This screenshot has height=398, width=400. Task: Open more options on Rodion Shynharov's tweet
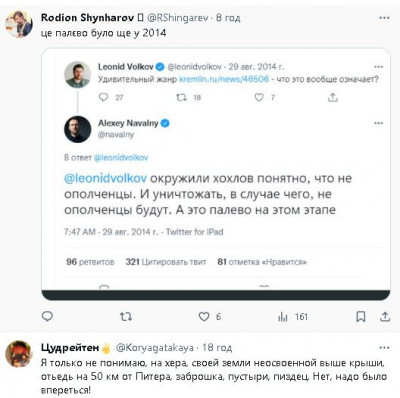click(x=384, y=18)
